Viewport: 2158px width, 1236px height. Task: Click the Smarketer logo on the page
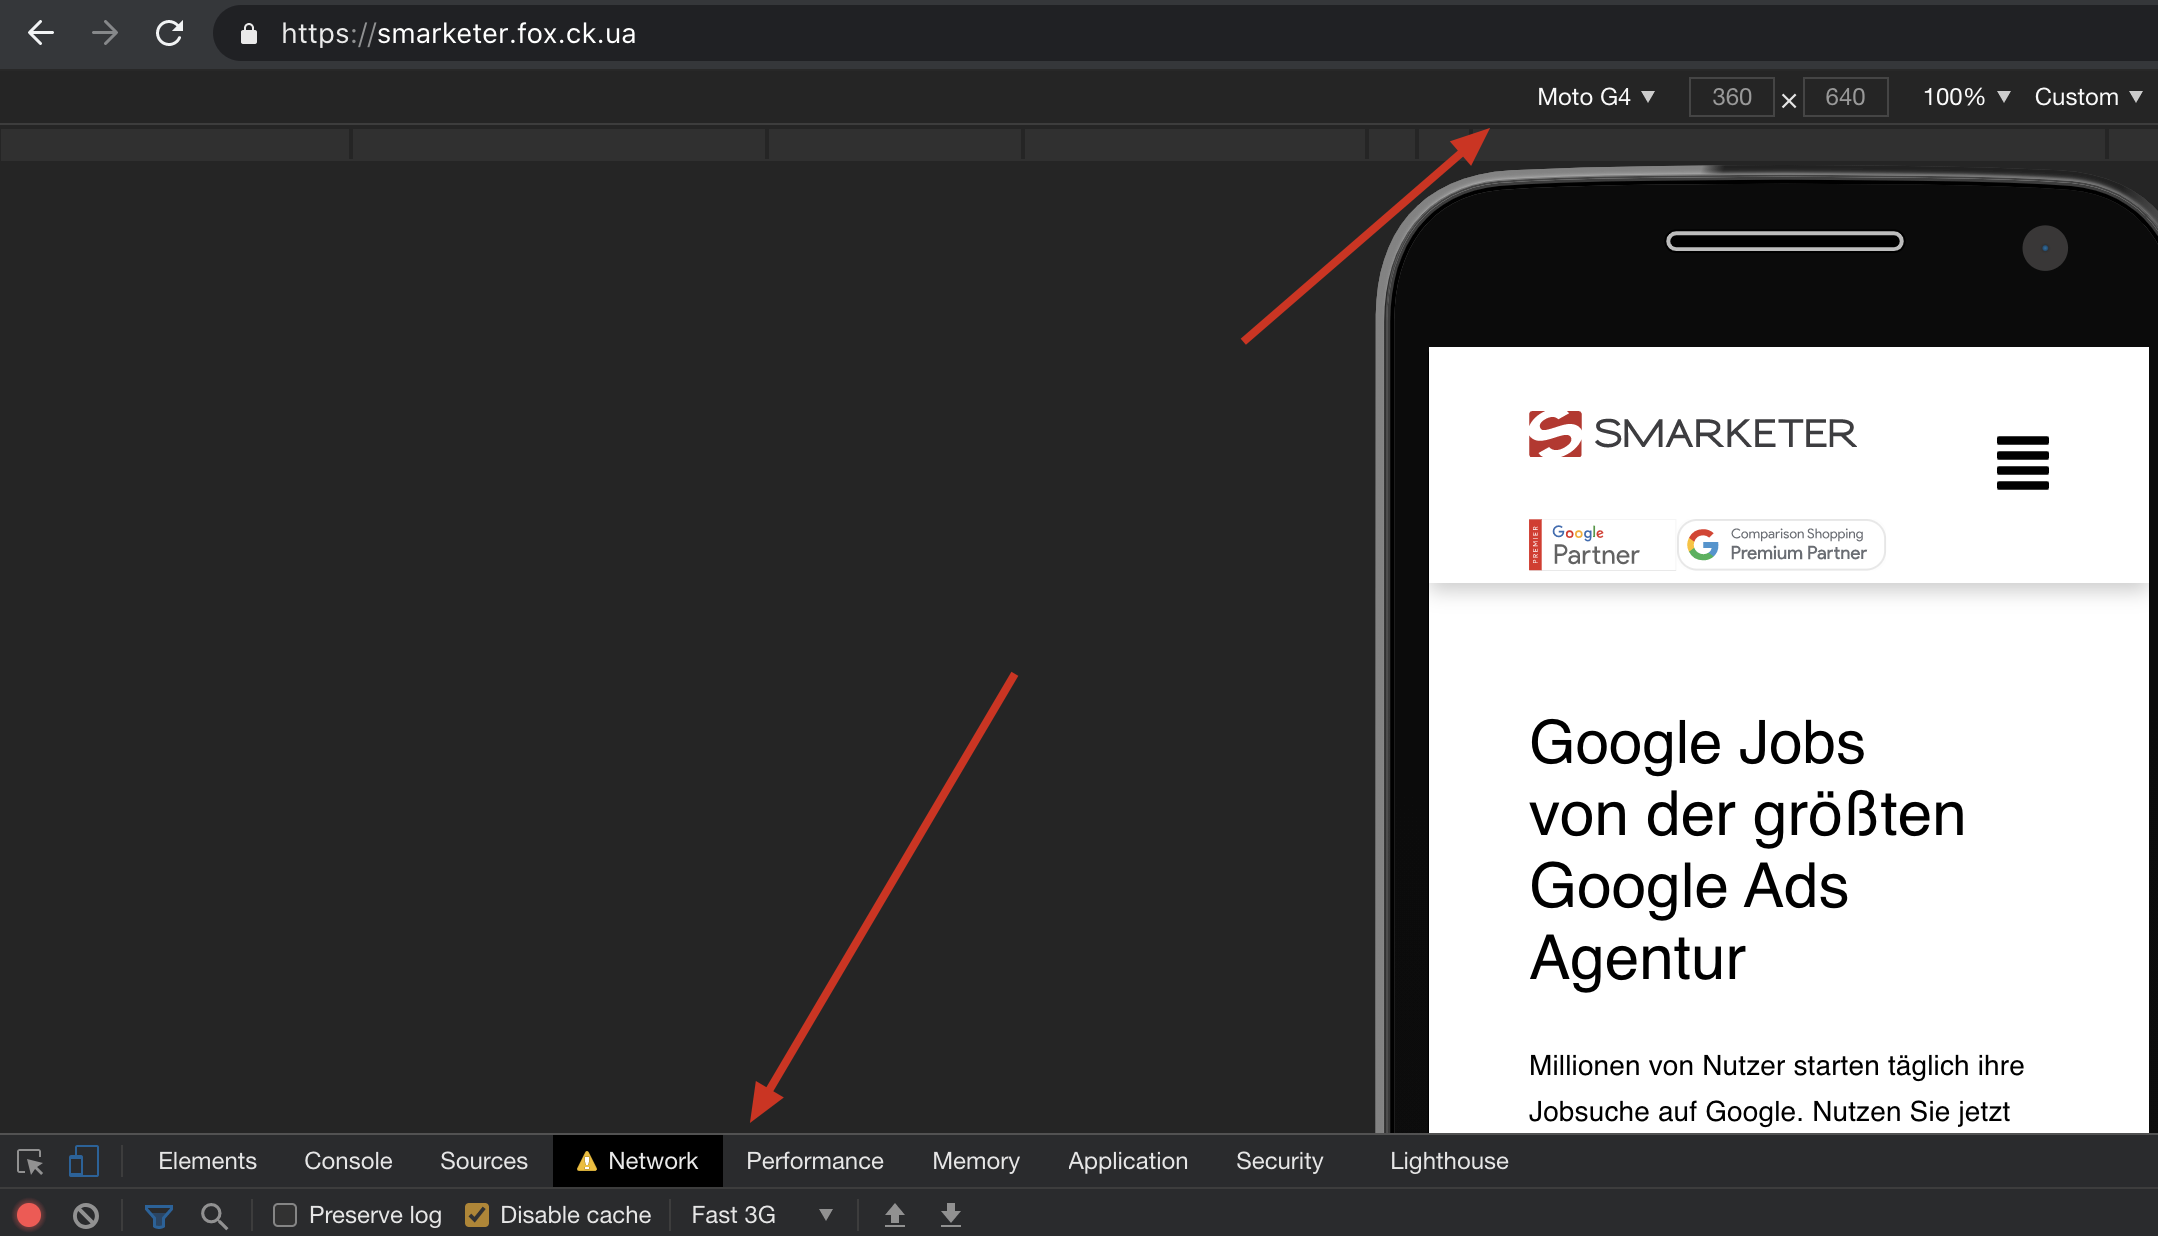1692,434
